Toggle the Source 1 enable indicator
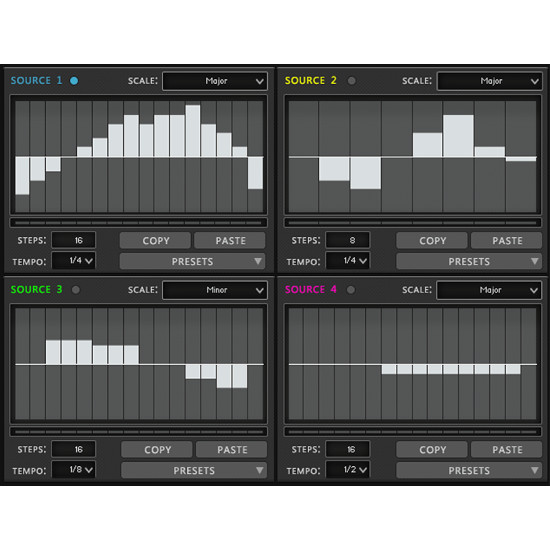Screen dimensions: 550x550 click(x=74, y=81)
